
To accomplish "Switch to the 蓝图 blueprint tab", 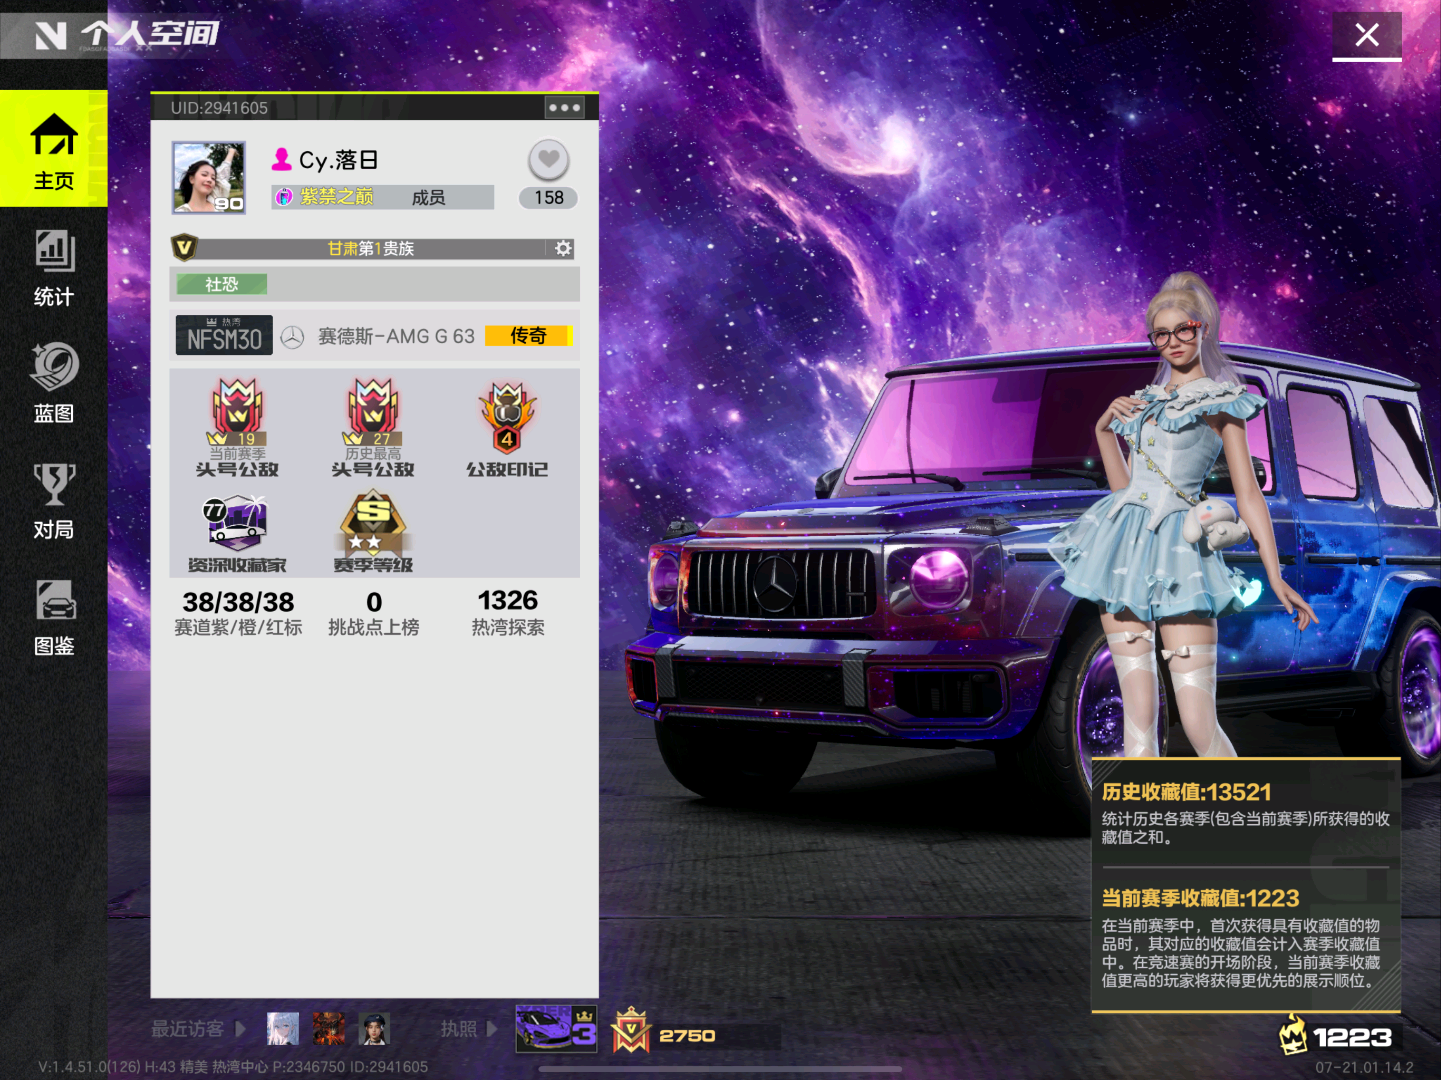I will [54, 382].
